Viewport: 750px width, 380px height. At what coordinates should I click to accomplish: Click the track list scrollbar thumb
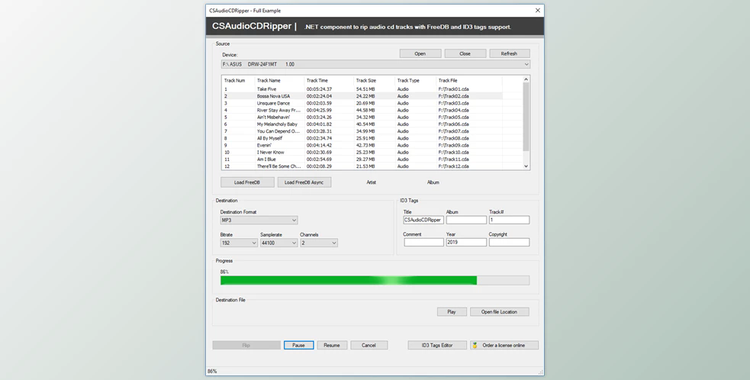(526, 116)
